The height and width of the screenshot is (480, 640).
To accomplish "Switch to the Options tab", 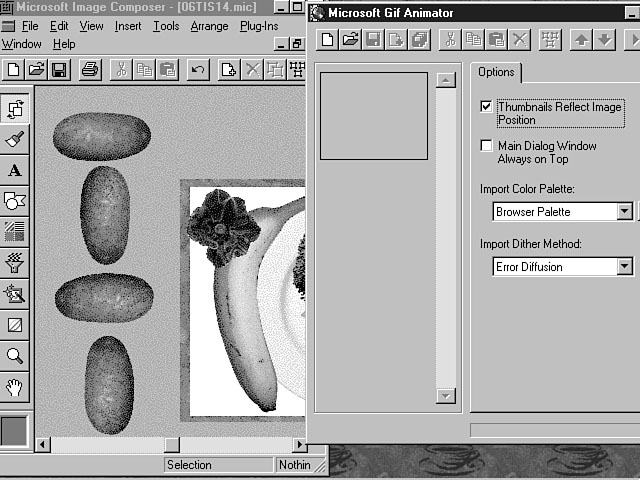I will click(x=496, y=72).
